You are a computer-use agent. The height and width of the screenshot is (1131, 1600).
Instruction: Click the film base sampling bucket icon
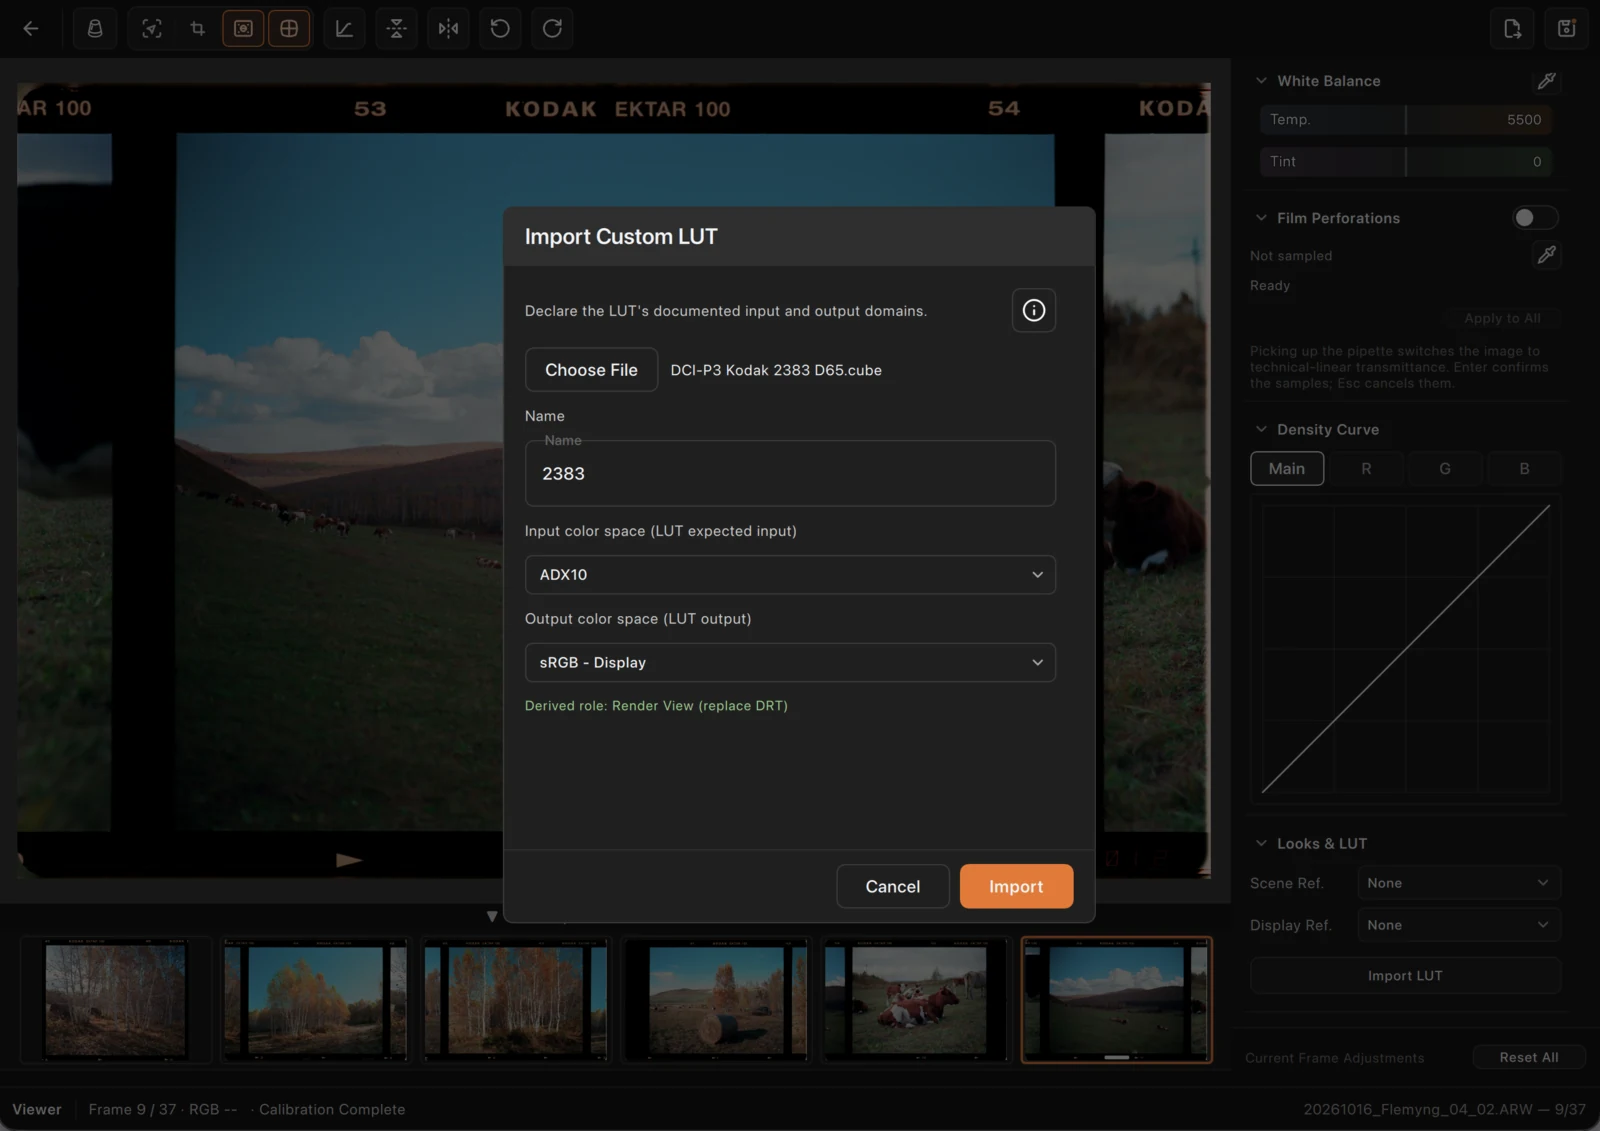[x=95, y=28]
